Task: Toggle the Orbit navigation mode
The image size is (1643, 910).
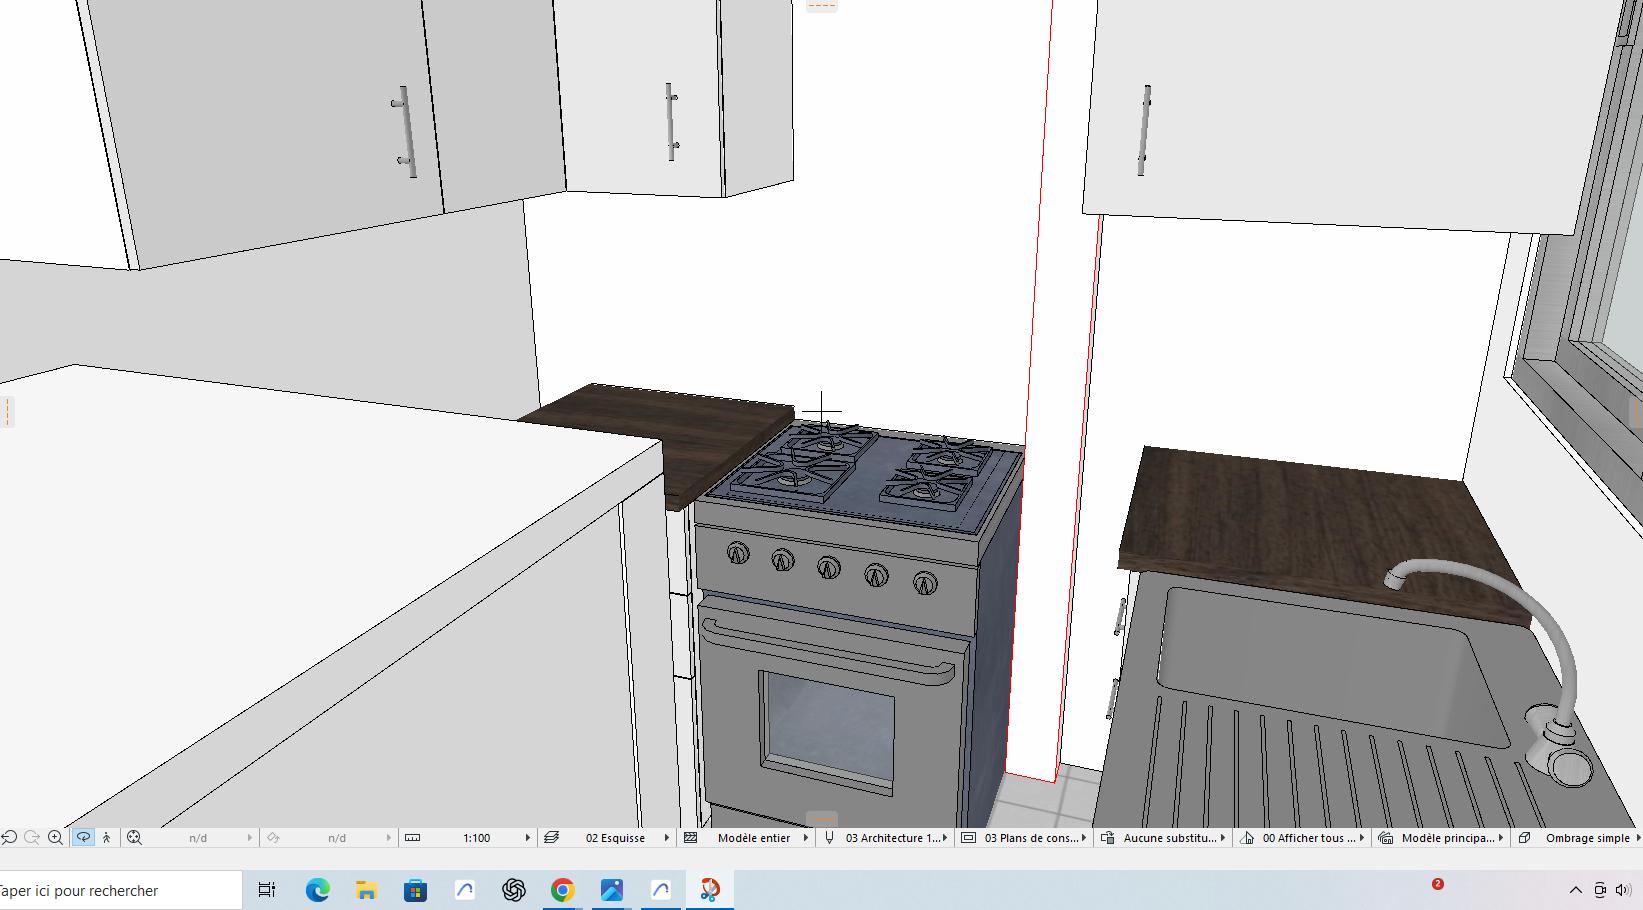Action: click(x=83, y=838)
